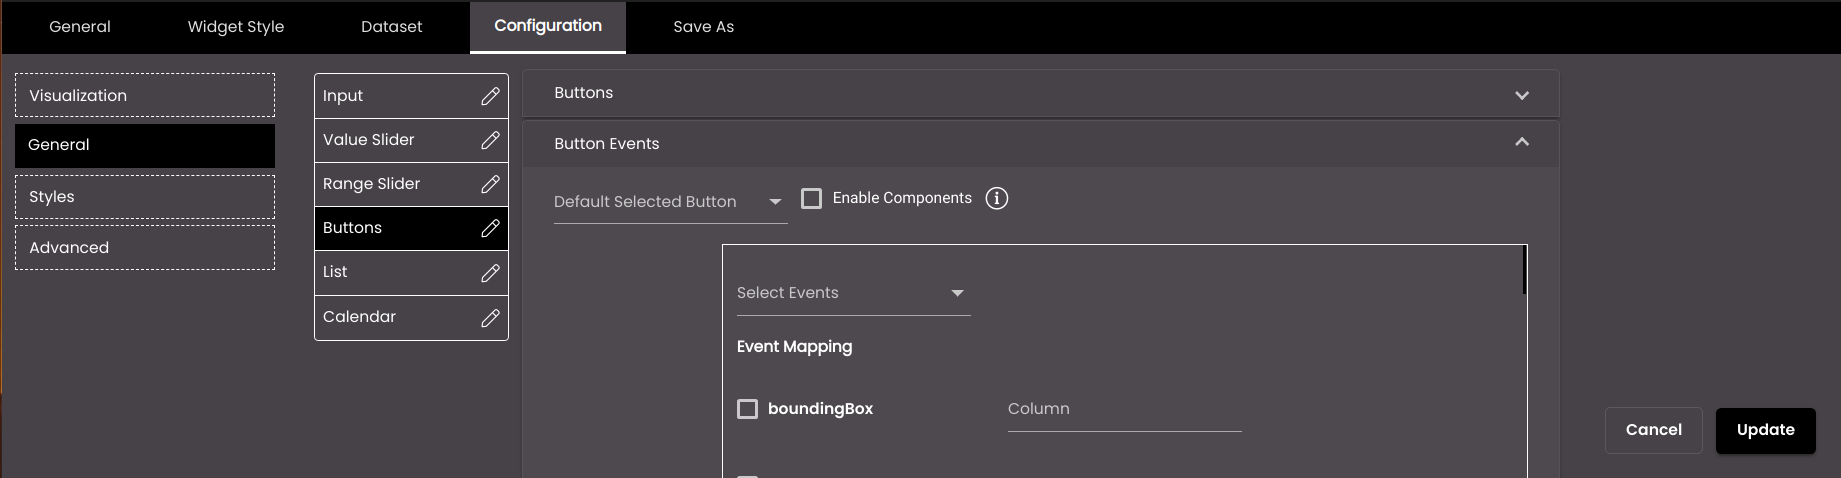Open the Widget Style tab

(x=236, y=27)
